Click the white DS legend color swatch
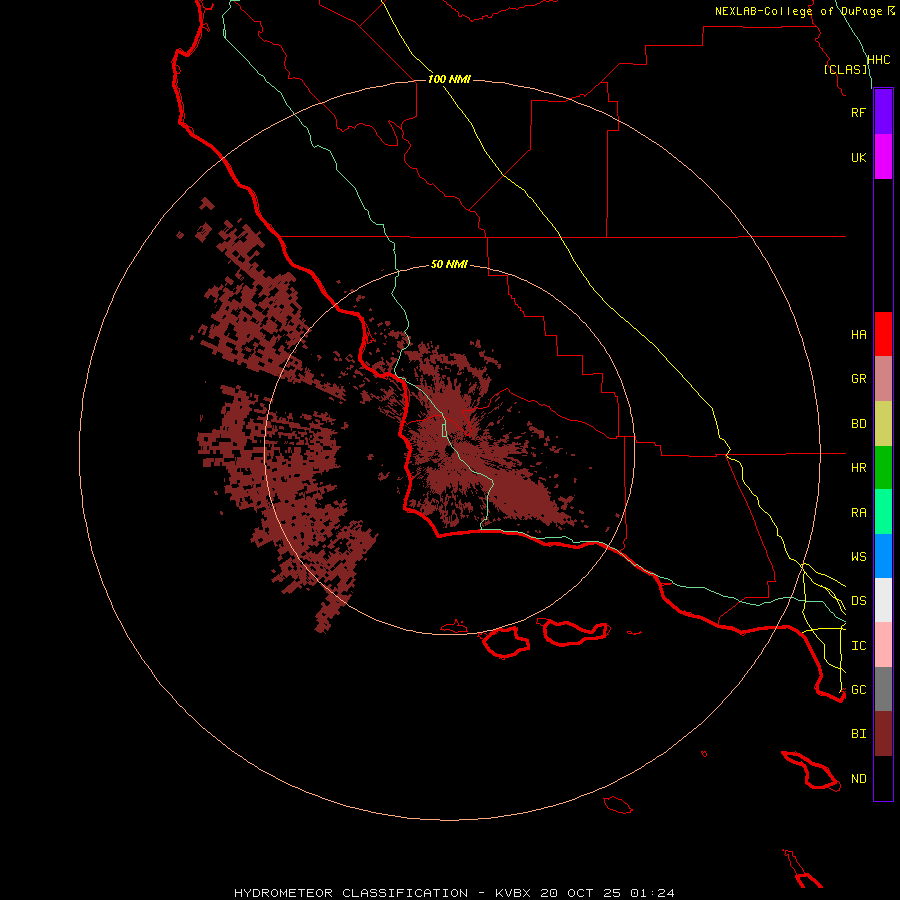900x900 pixels. [x=883, y=600]
